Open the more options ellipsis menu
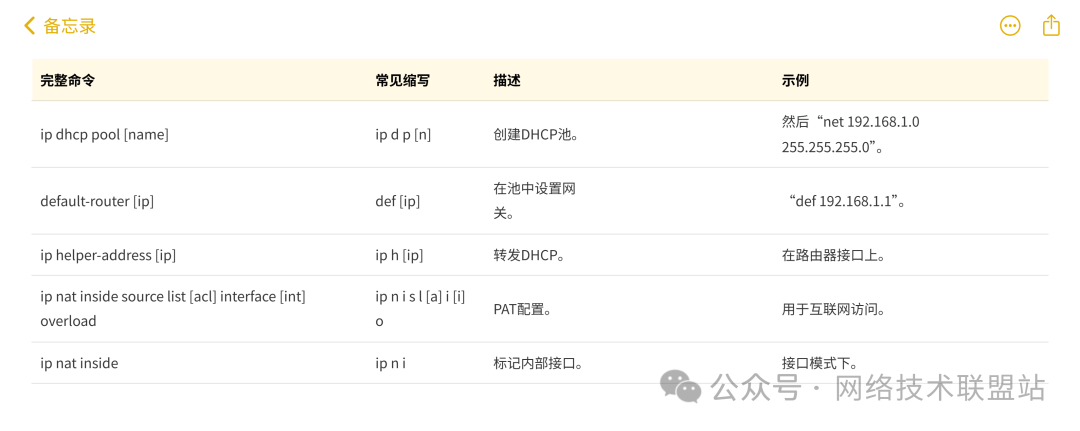This screenshot has height=431, width=1080. point(1010,26)
